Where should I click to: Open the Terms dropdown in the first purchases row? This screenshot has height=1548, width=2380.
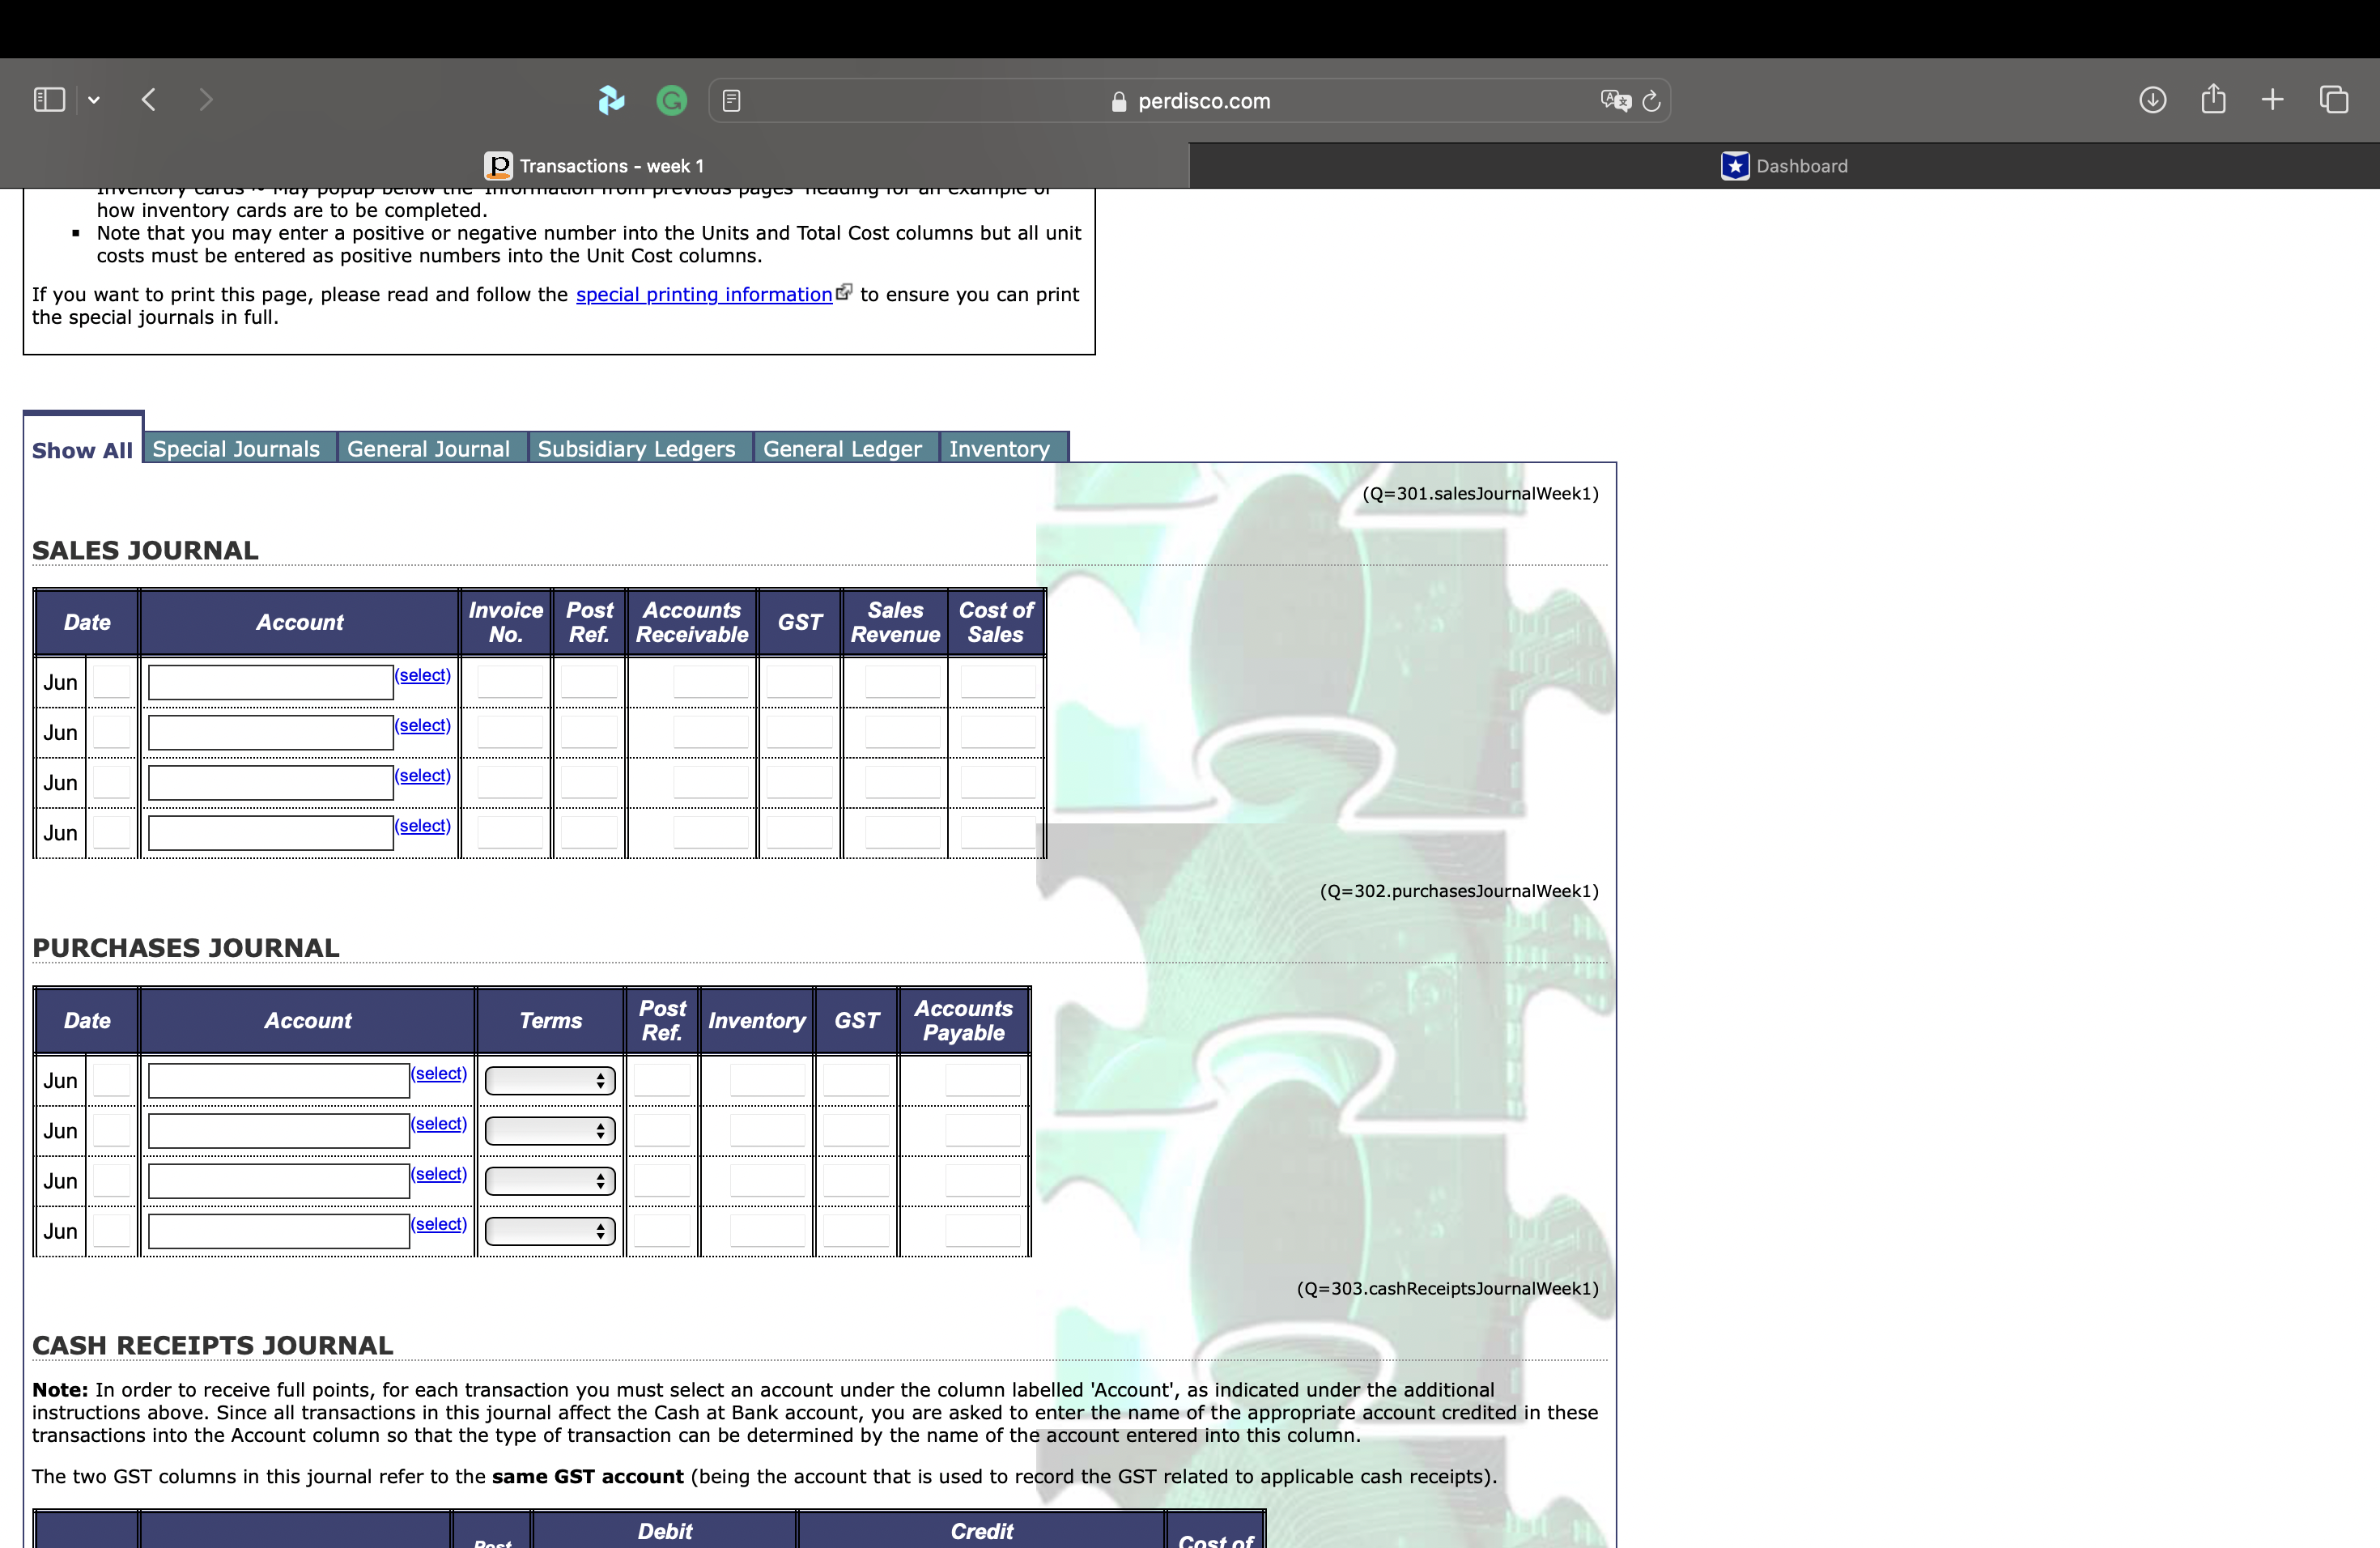548,1080
